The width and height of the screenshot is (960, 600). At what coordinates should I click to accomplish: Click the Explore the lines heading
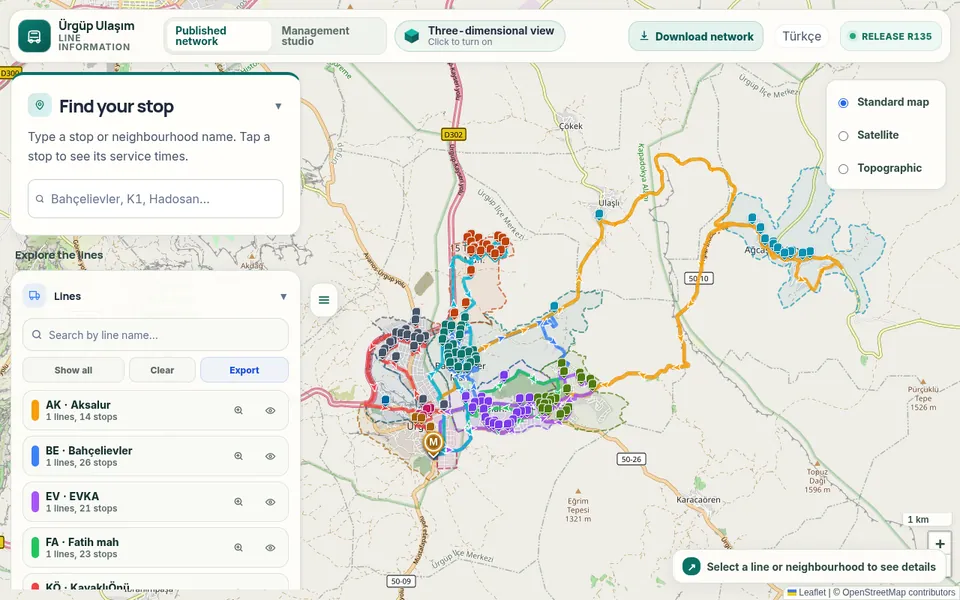(59, 255)
